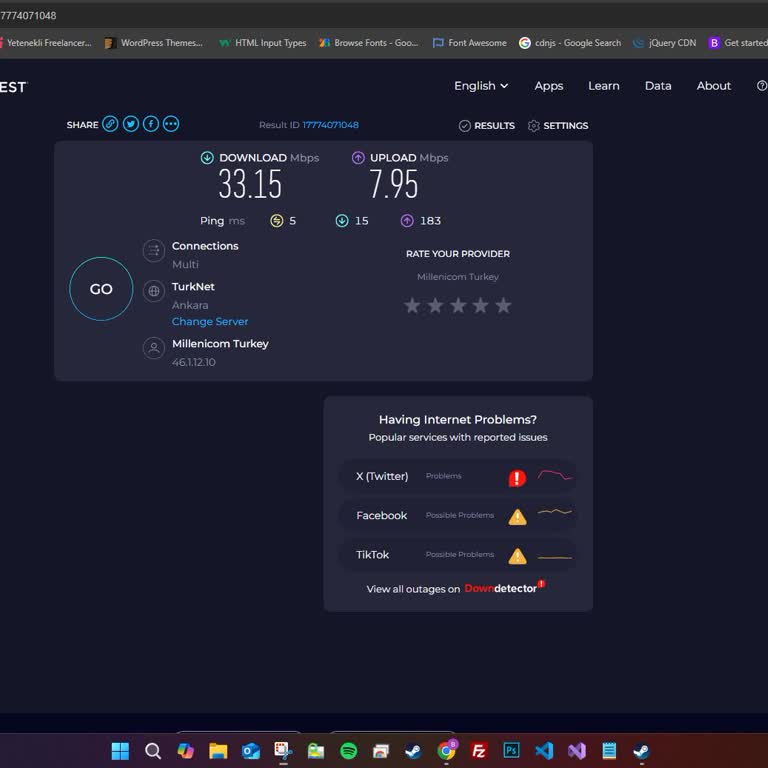Rate provider five stars
The width and height of the screenshot is (768, 768).
[x=503, y=306]
